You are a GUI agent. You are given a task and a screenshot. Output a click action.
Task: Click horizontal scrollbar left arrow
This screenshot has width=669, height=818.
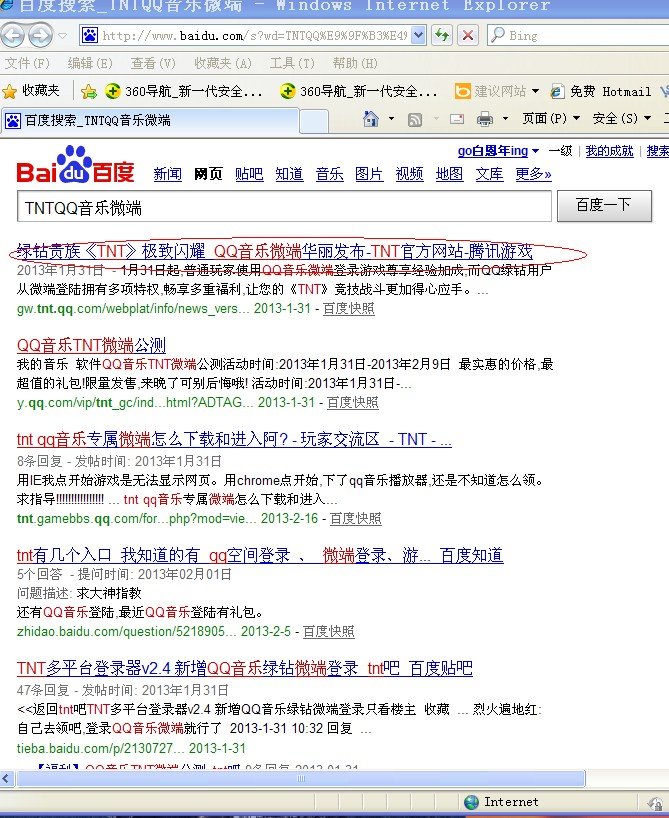point(6,779)
